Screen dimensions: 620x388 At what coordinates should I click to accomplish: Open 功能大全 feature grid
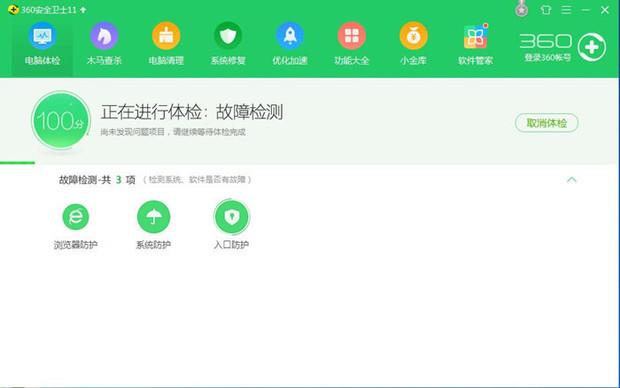tap(352, 44)
